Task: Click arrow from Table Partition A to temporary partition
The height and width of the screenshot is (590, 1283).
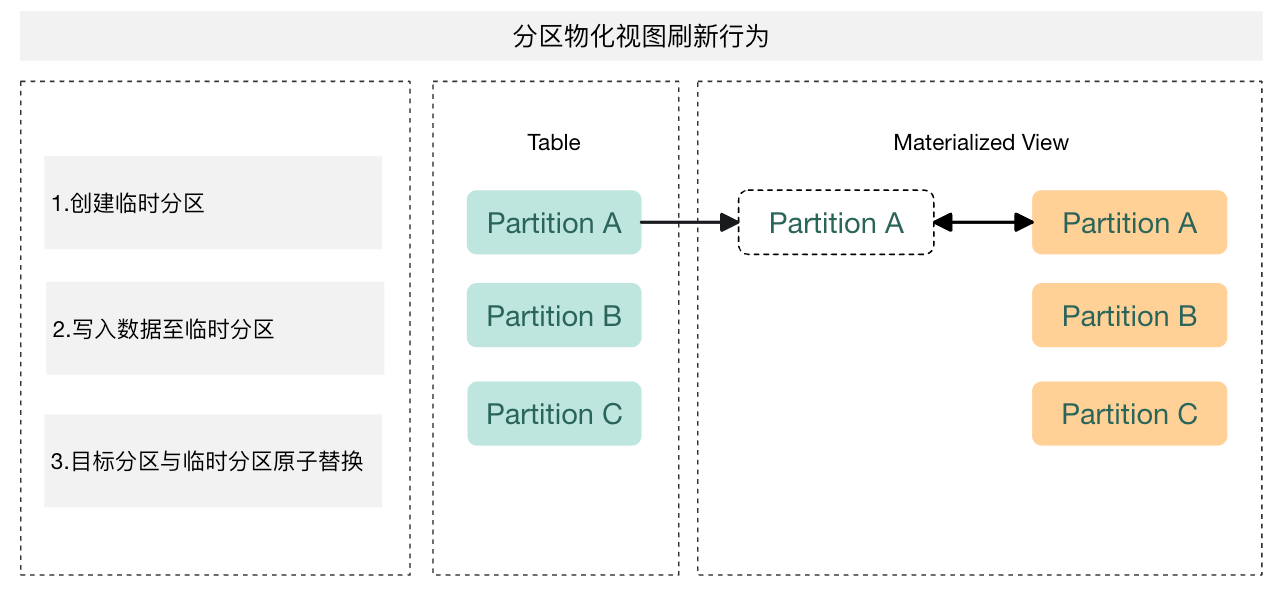Action: click(x=688, y=223)
